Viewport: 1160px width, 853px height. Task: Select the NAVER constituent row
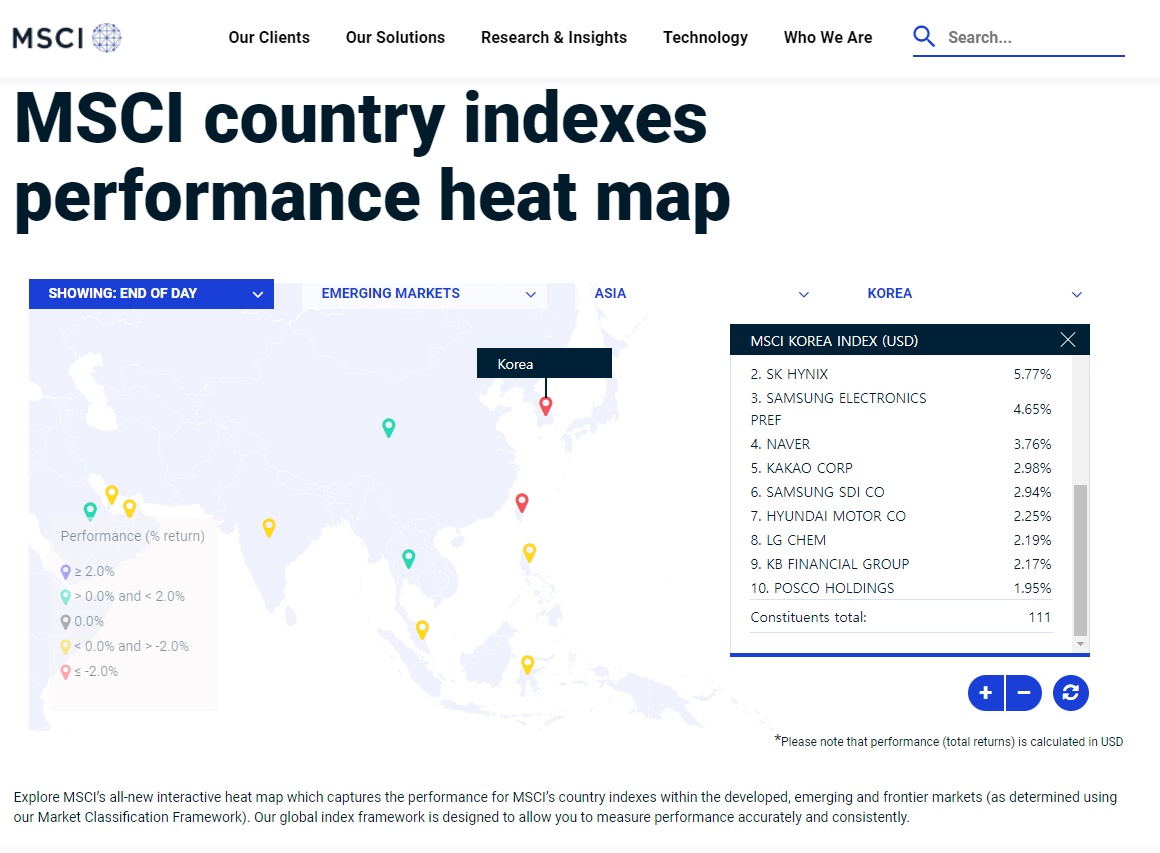pos(900,444)
